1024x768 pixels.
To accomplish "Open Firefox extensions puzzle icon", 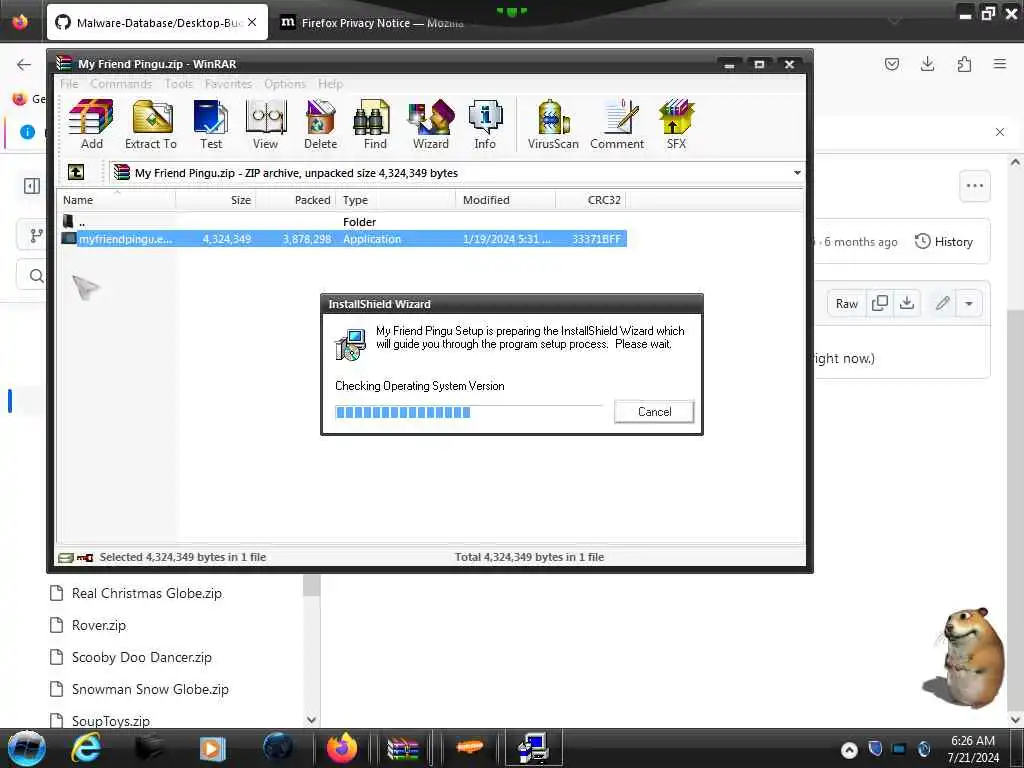I will tap(964, 64).
